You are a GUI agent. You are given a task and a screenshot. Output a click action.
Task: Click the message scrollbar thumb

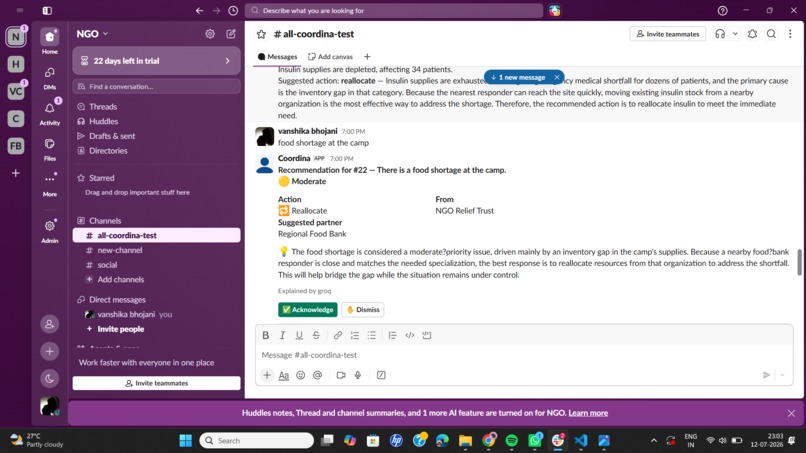tap(799, 262)
